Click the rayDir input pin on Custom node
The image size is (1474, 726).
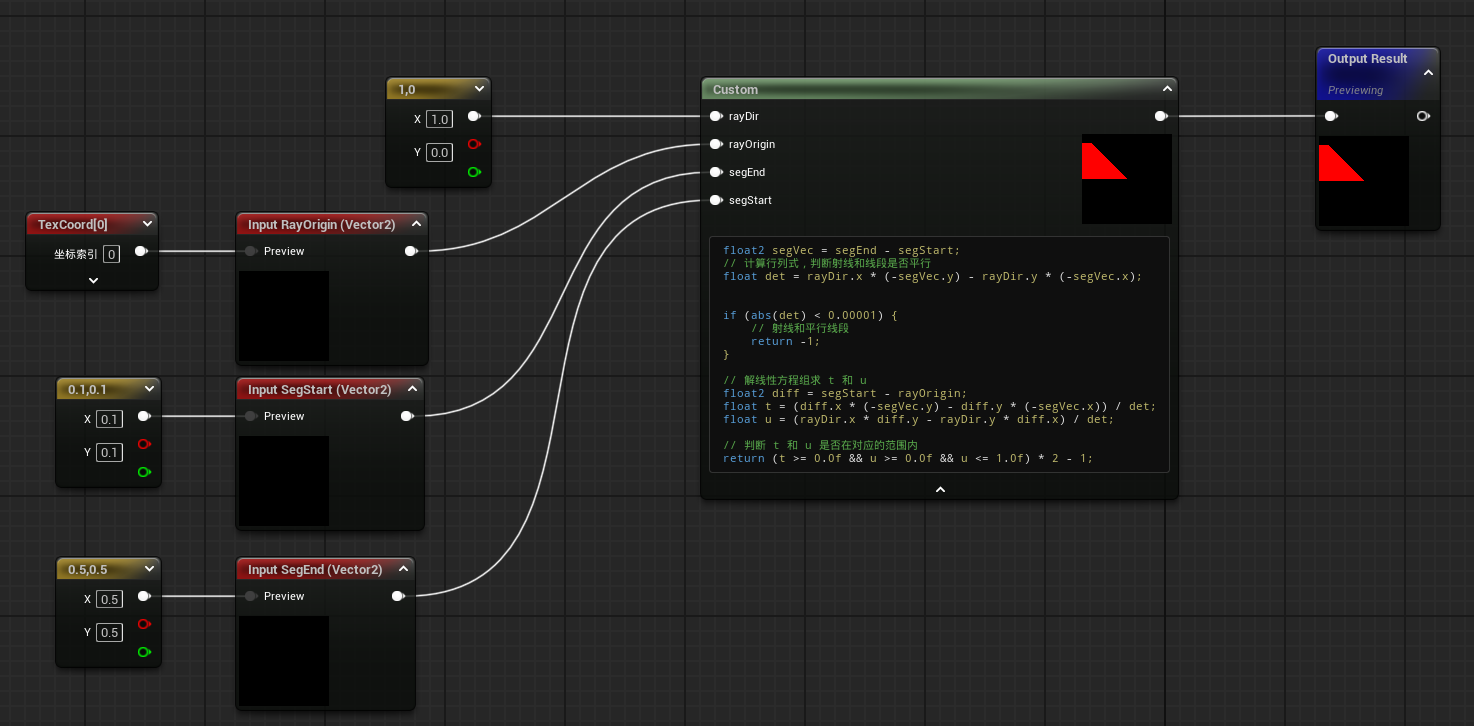(716, 117)
